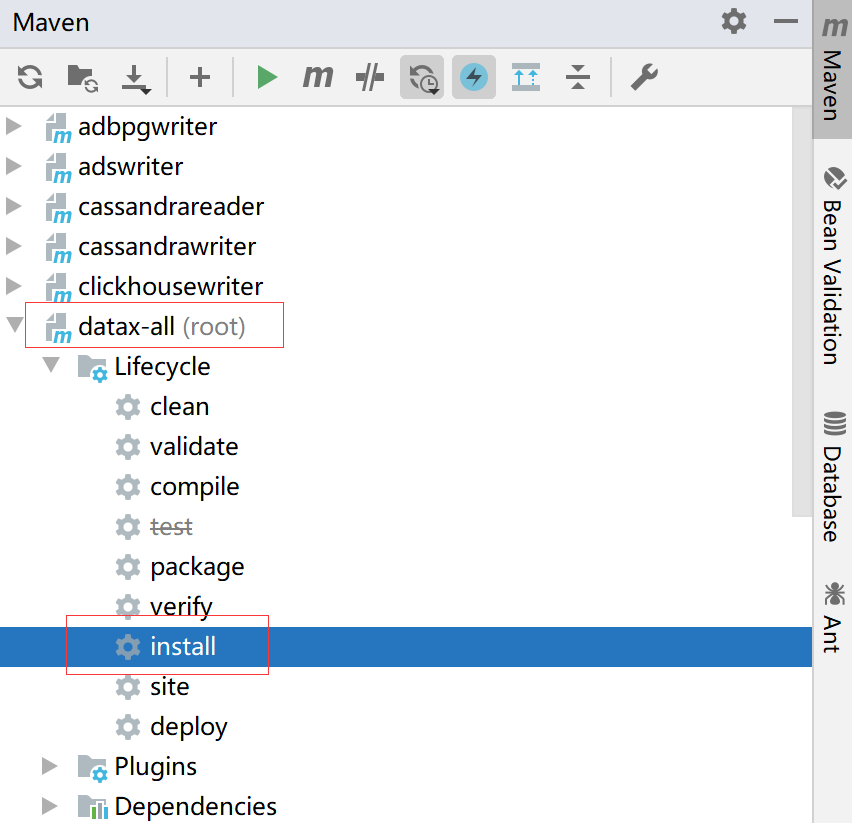Click the Maven panel title
The width and height of the screenshot is (852, 823).
pyautogui.click(x=51, y=23)
